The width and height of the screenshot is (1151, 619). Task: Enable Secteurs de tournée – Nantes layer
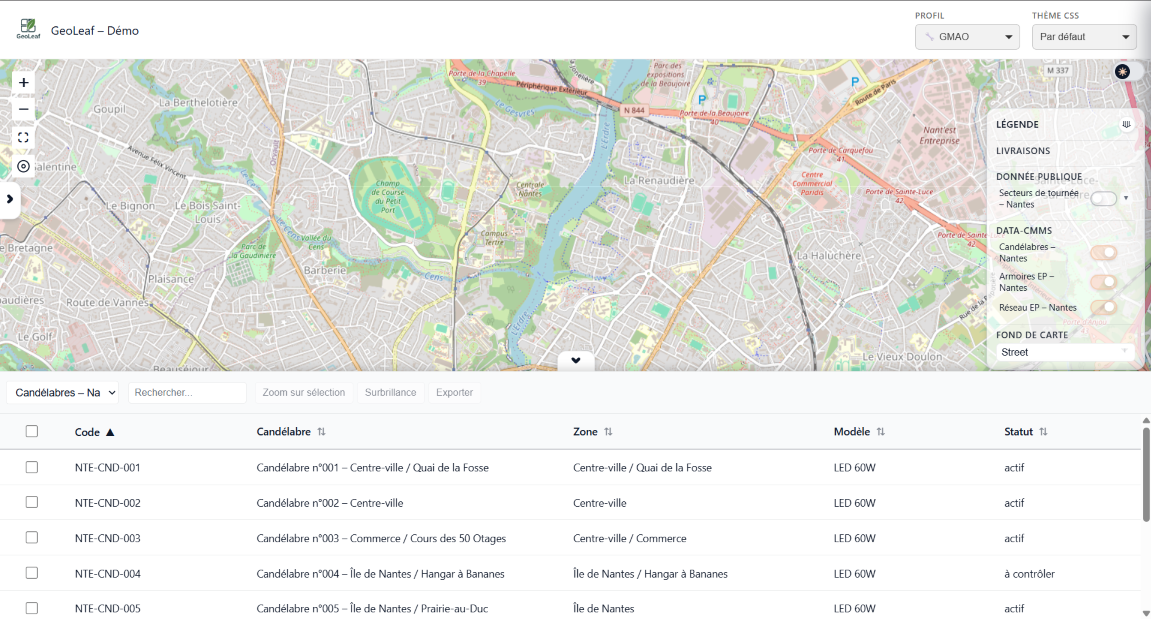point(1103,199)
